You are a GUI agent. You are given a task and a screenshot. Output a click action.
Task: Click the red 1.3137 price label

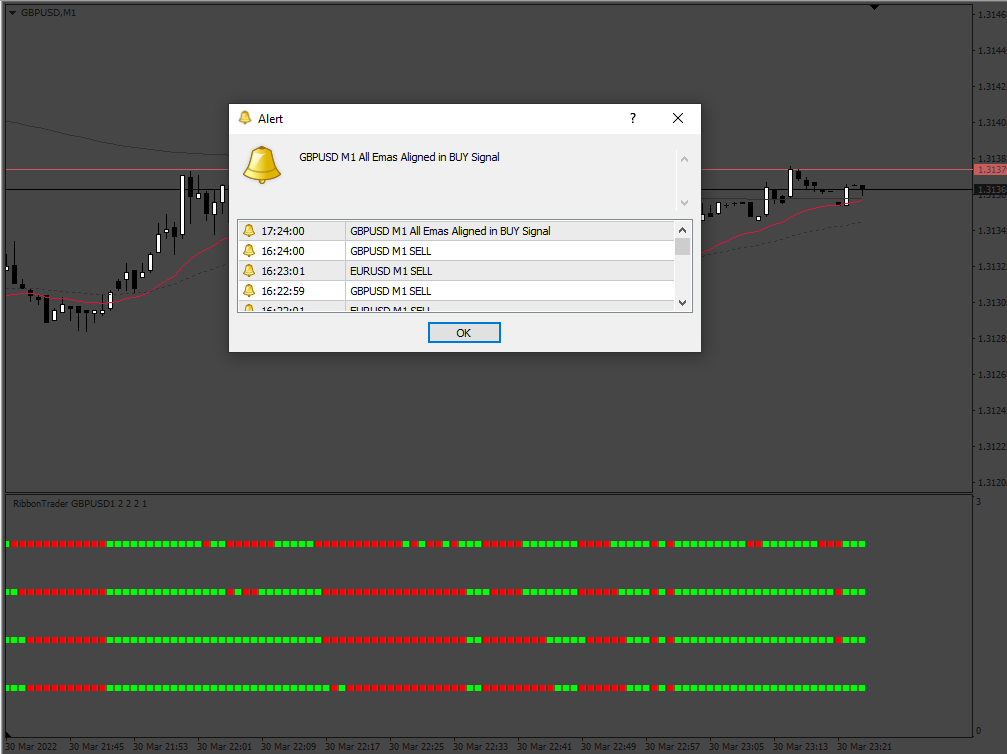990,170
